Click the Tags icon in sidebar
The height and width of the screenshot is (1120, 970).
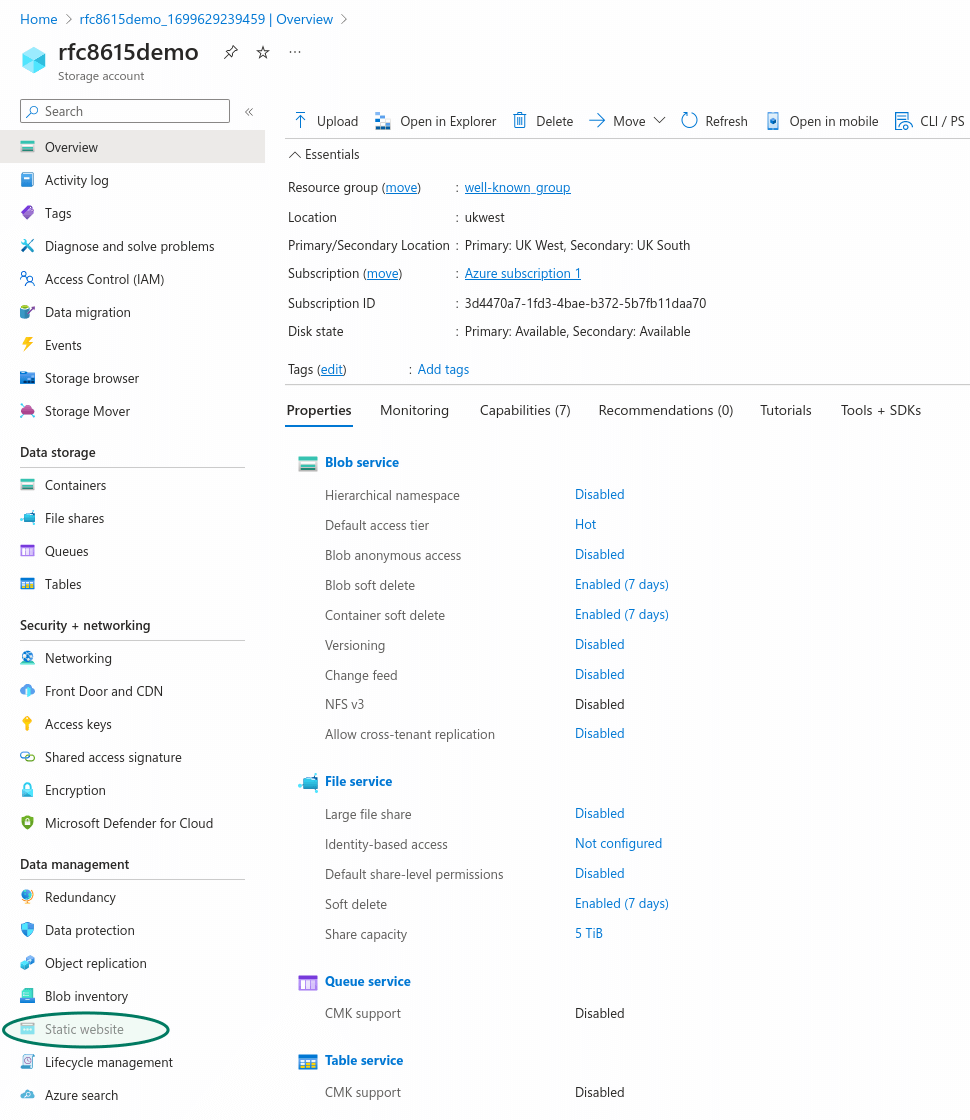point(28,213)
